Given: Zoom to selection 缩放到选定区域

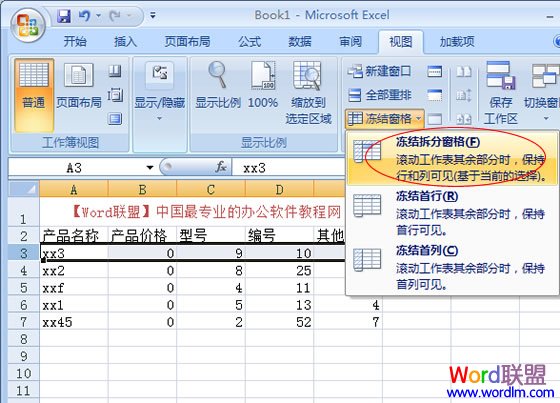Looking at the screenshot, I should (308, 93).
